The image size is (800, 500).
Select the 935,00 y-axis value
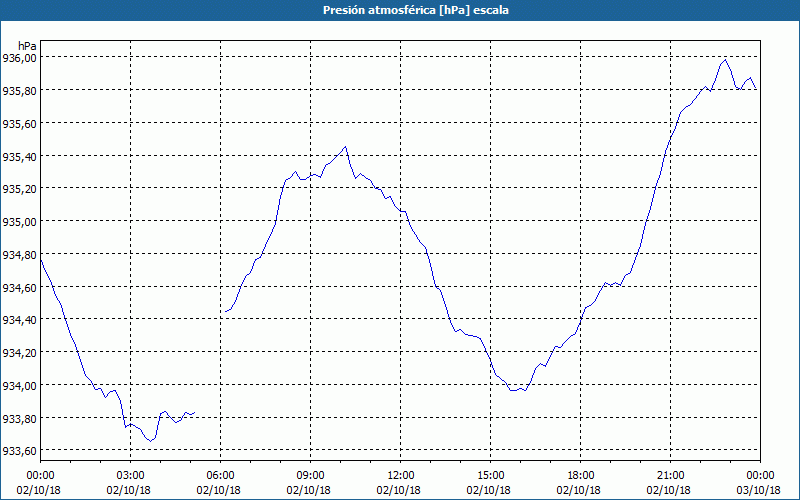click(x=20, y=221)
